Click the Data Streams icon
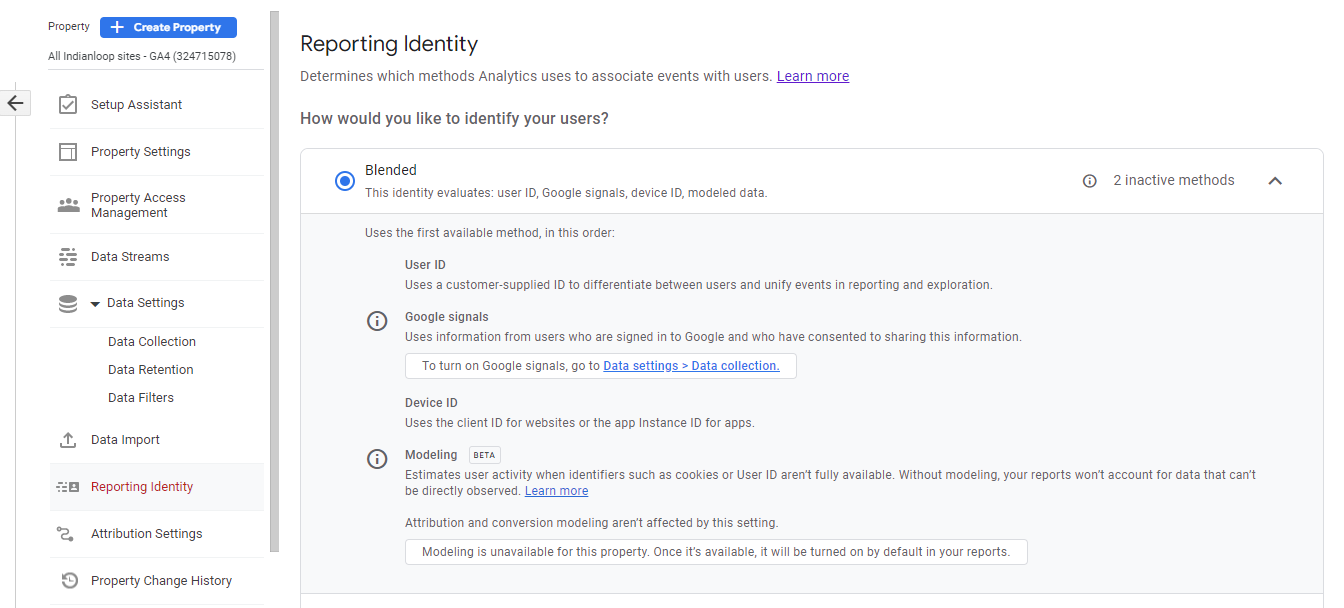The width and height of the screenshot is (1344, 608). [x=68, y=257]
